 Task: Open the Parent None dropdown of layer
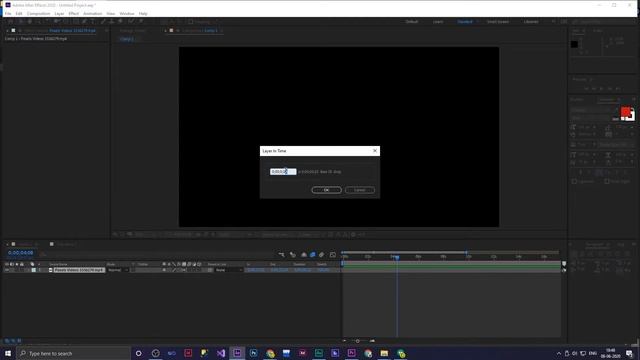(x=229, y=270)
